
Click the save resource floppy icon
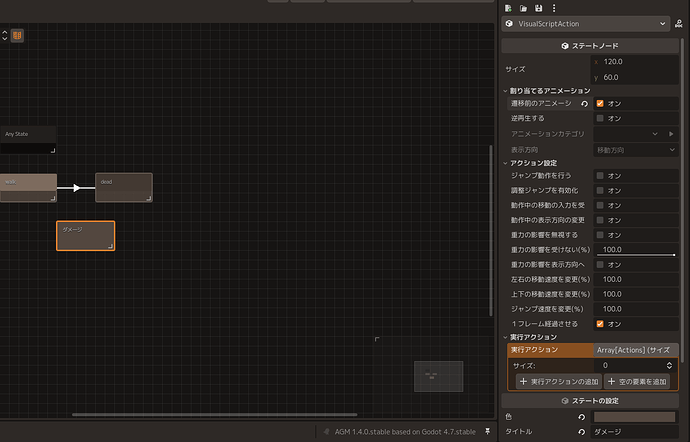click(x=538, y=8)
